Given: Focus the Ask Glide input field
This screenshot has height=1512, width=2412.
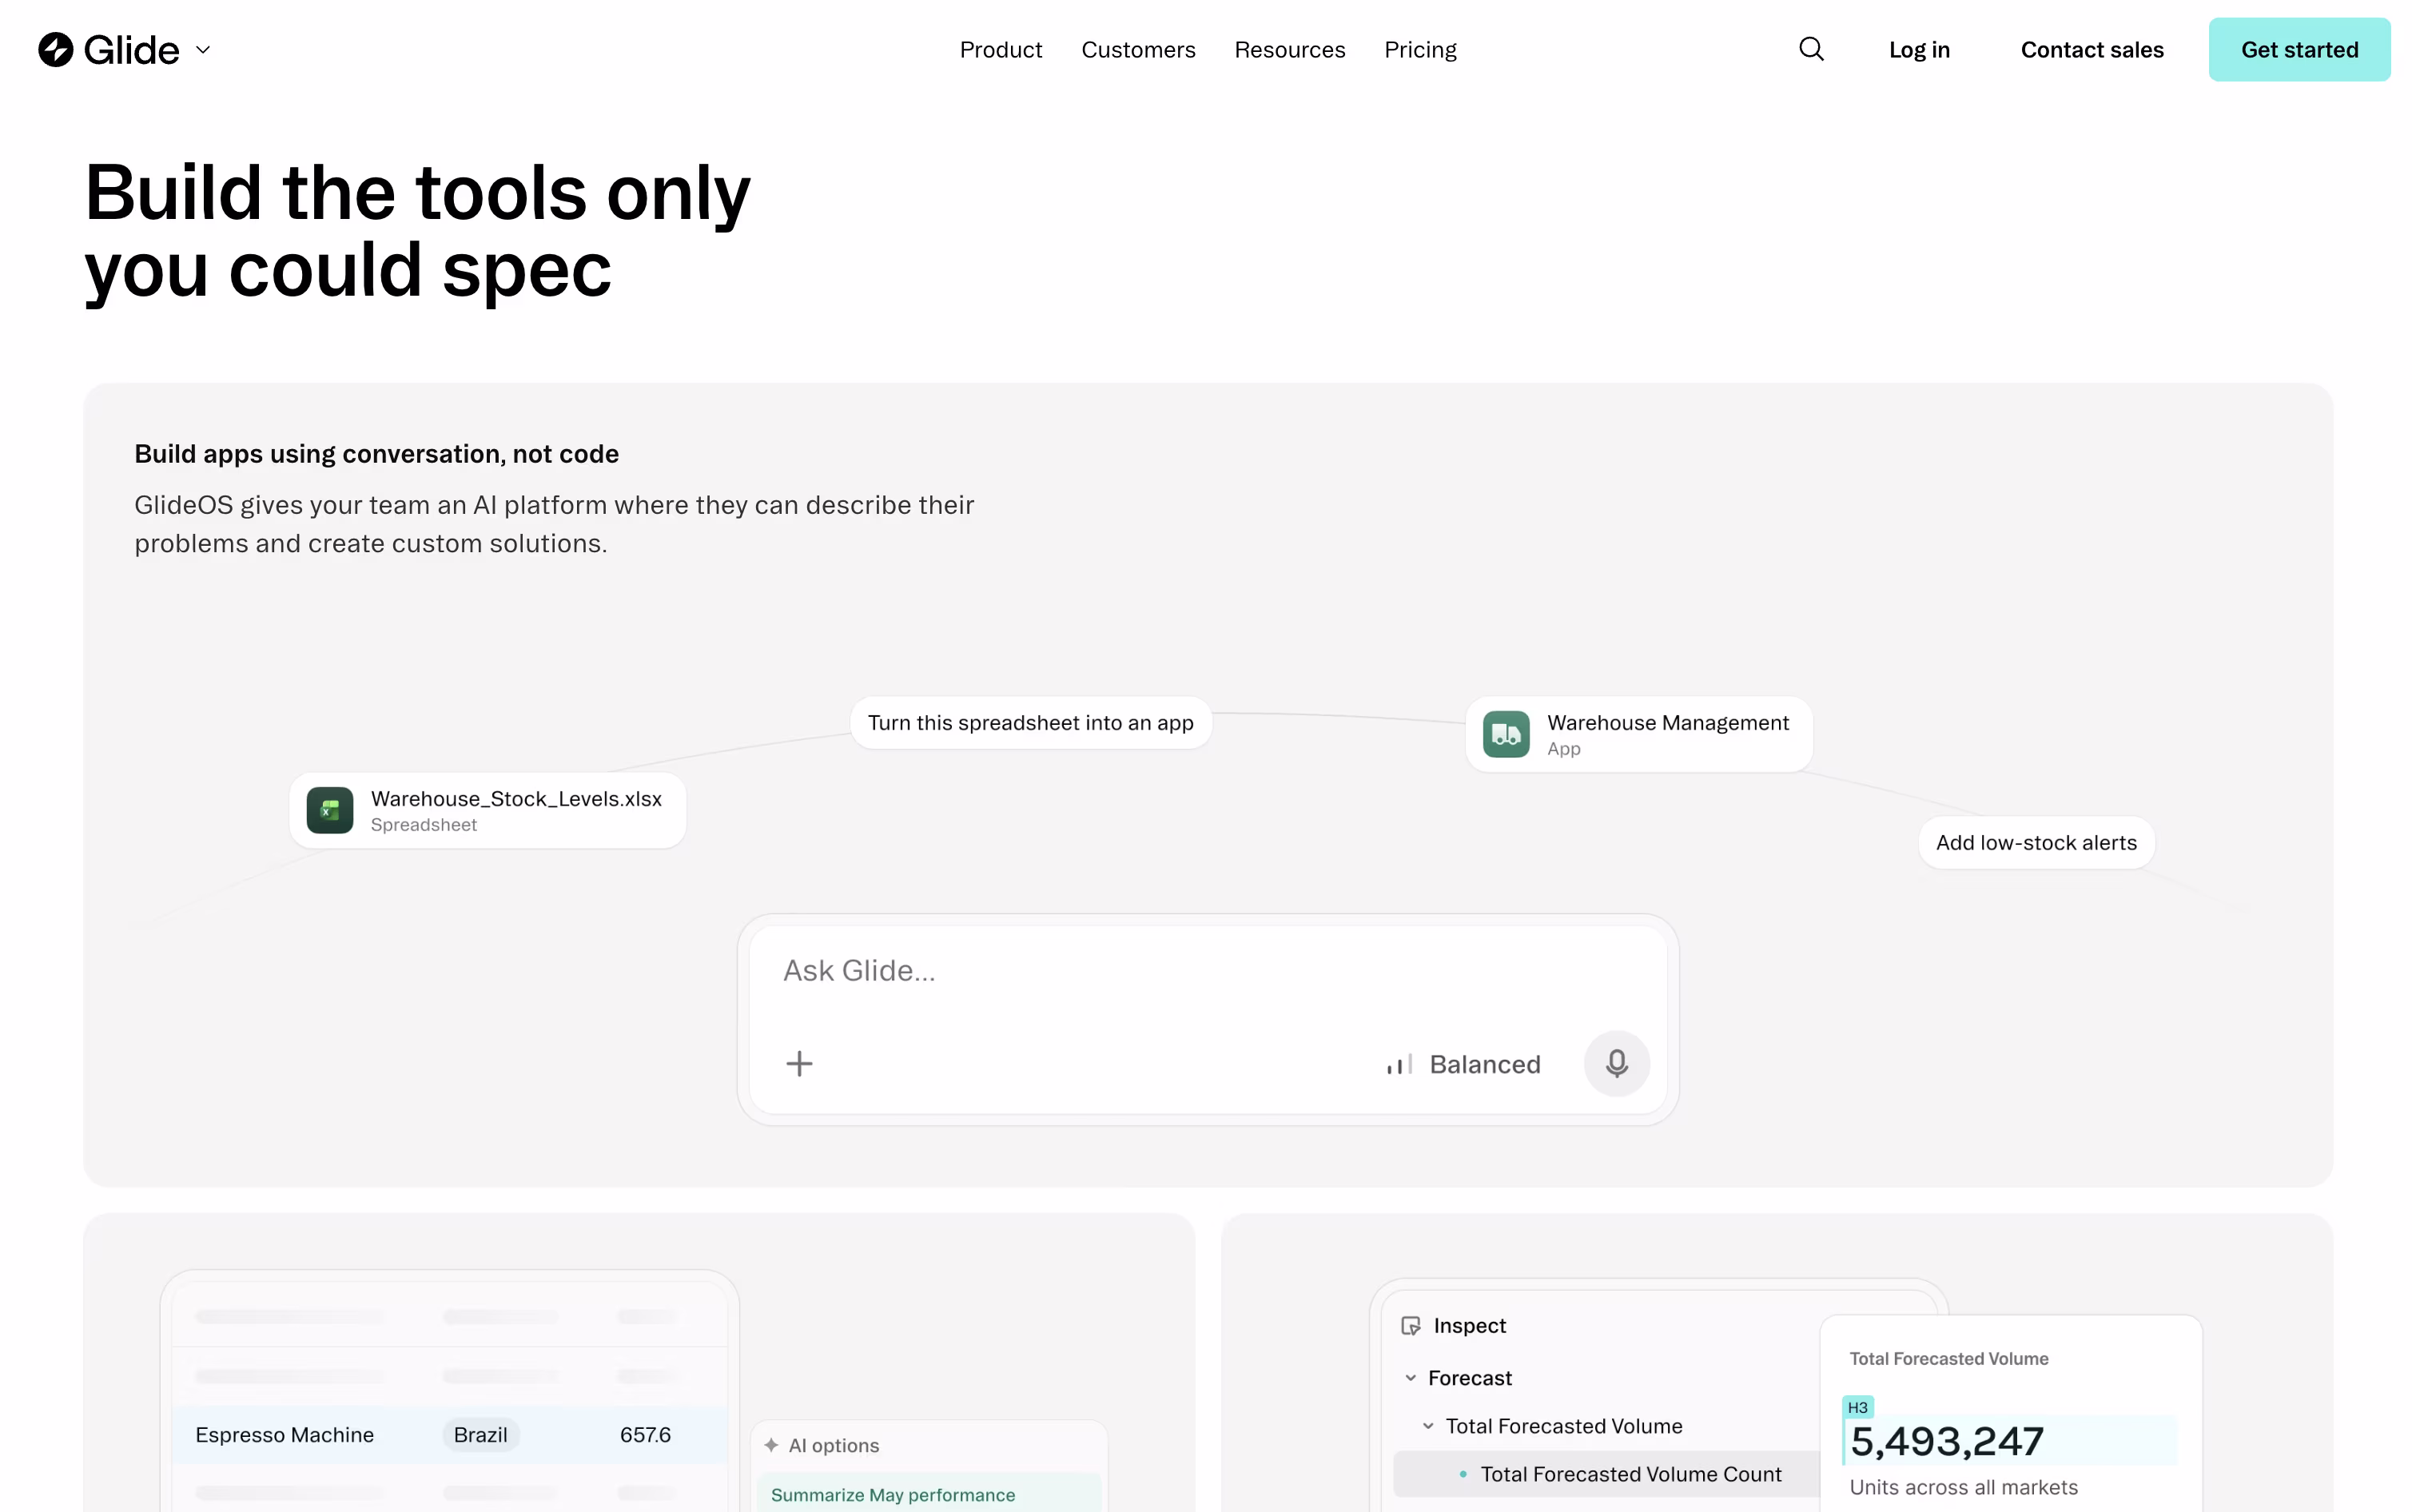Looking at the screenshot, I should [x=1207, y=971].
